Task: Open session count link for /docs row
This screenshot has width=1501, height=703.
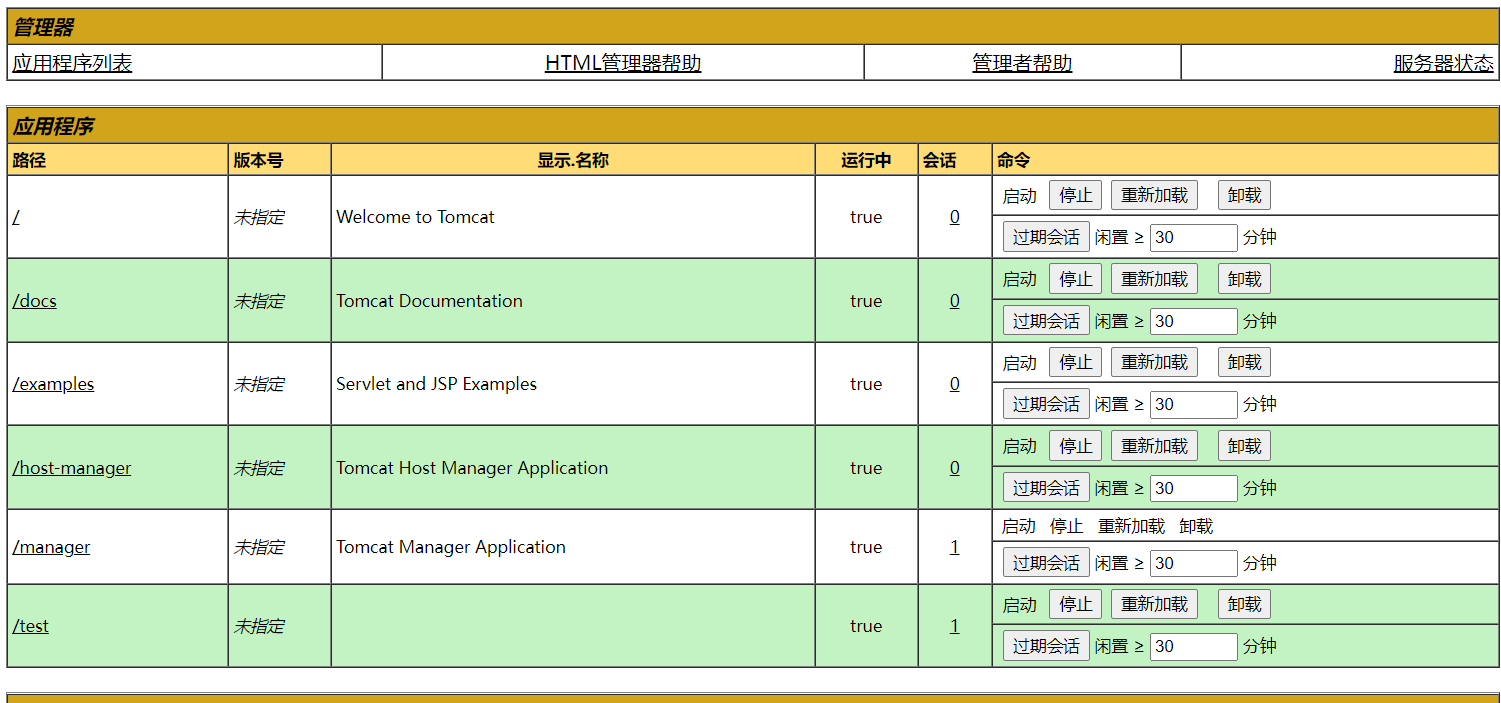Action: [955, 301]
